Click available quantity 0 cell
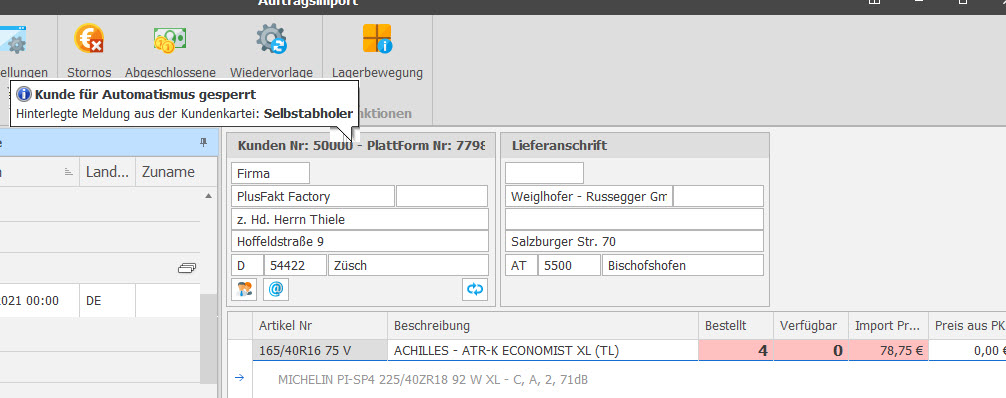Viewport: 1006px width, 398px height. point(811,350)
